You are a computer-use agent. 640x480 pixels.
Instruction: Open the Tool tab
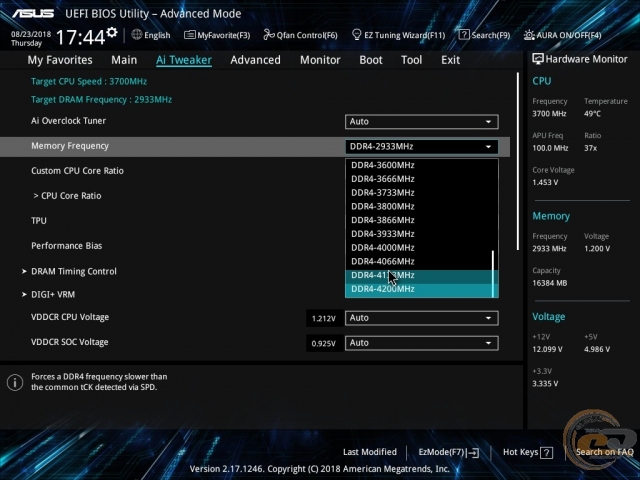[x=411, y=60]
